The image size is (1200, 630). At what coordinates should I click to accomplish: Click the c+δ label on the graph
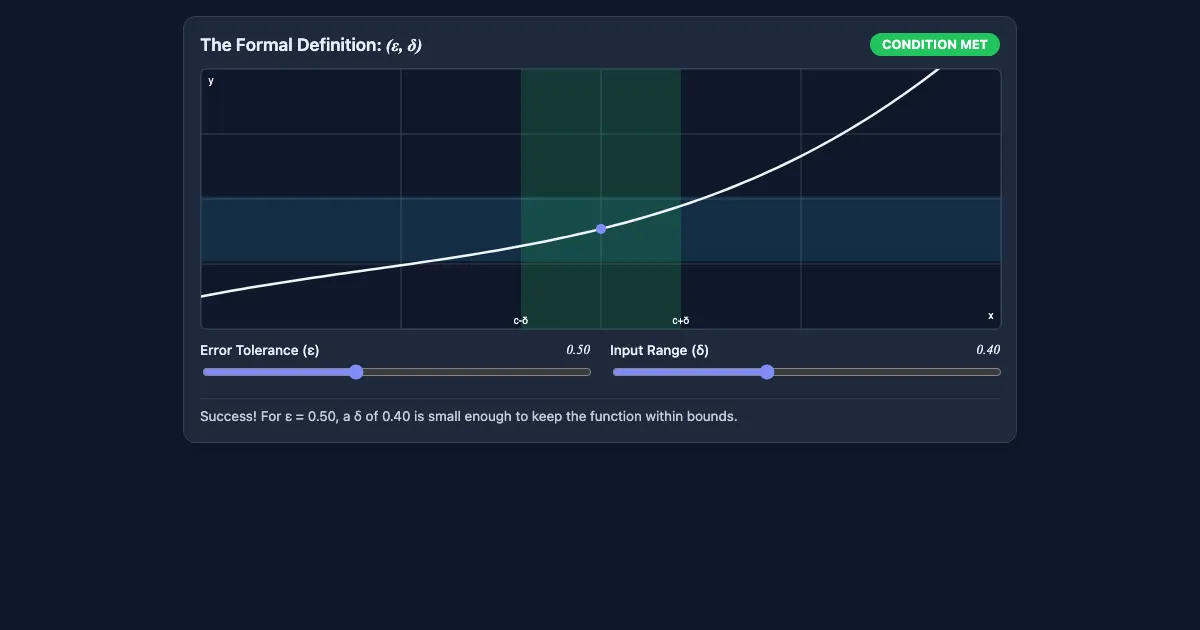tap(681, 321)
